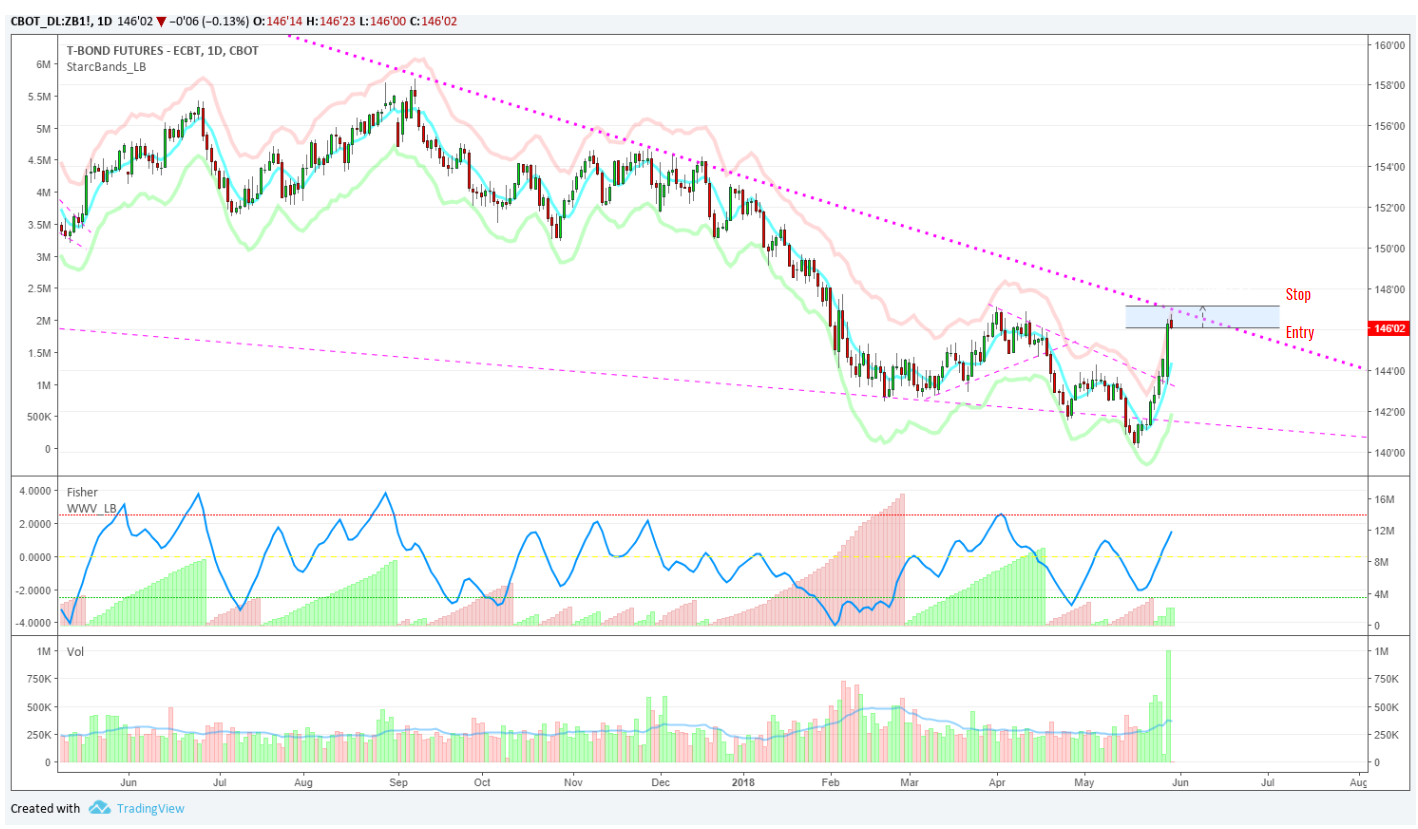Viewport: 1418px width, 829px height.
Task: Click the 0.0000 Fisher axis label
Action: point(33,557)
